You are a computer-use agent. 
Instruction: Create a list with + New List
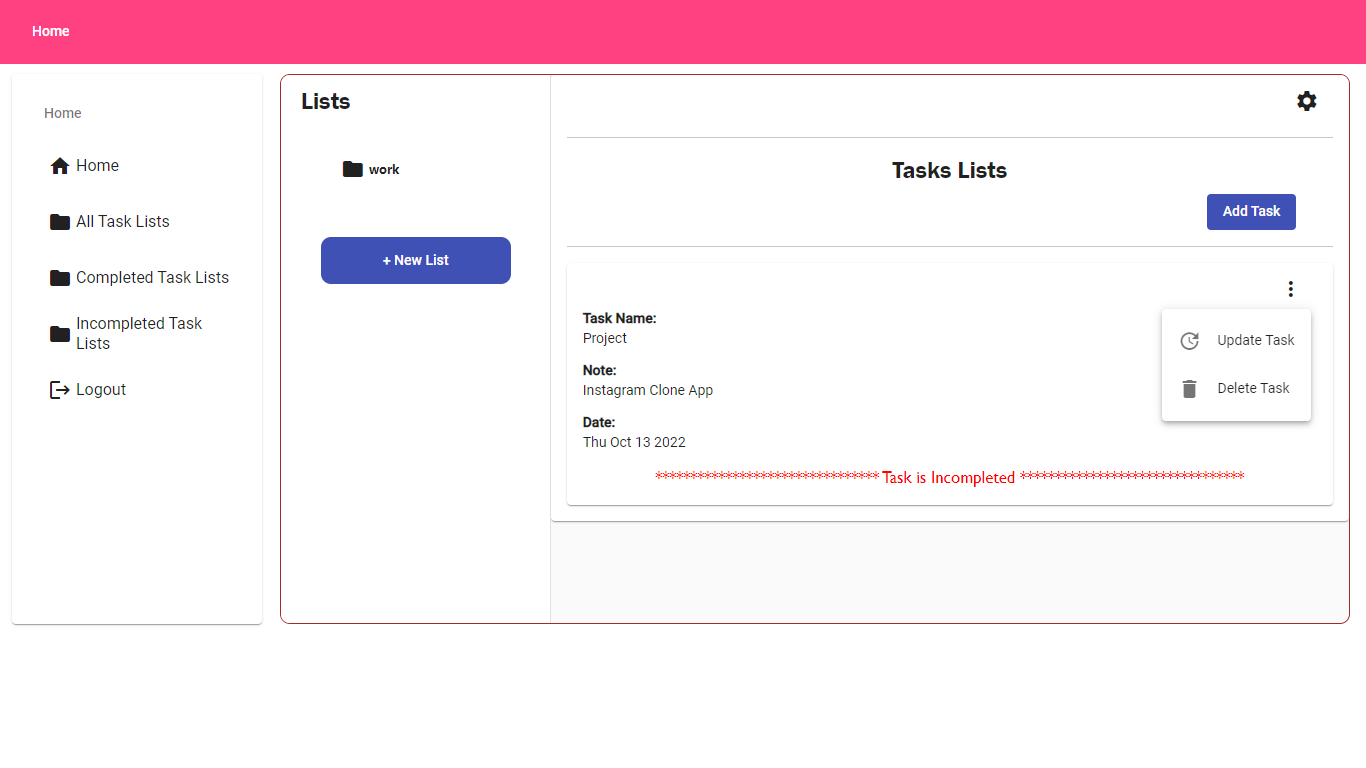(416, 260)
